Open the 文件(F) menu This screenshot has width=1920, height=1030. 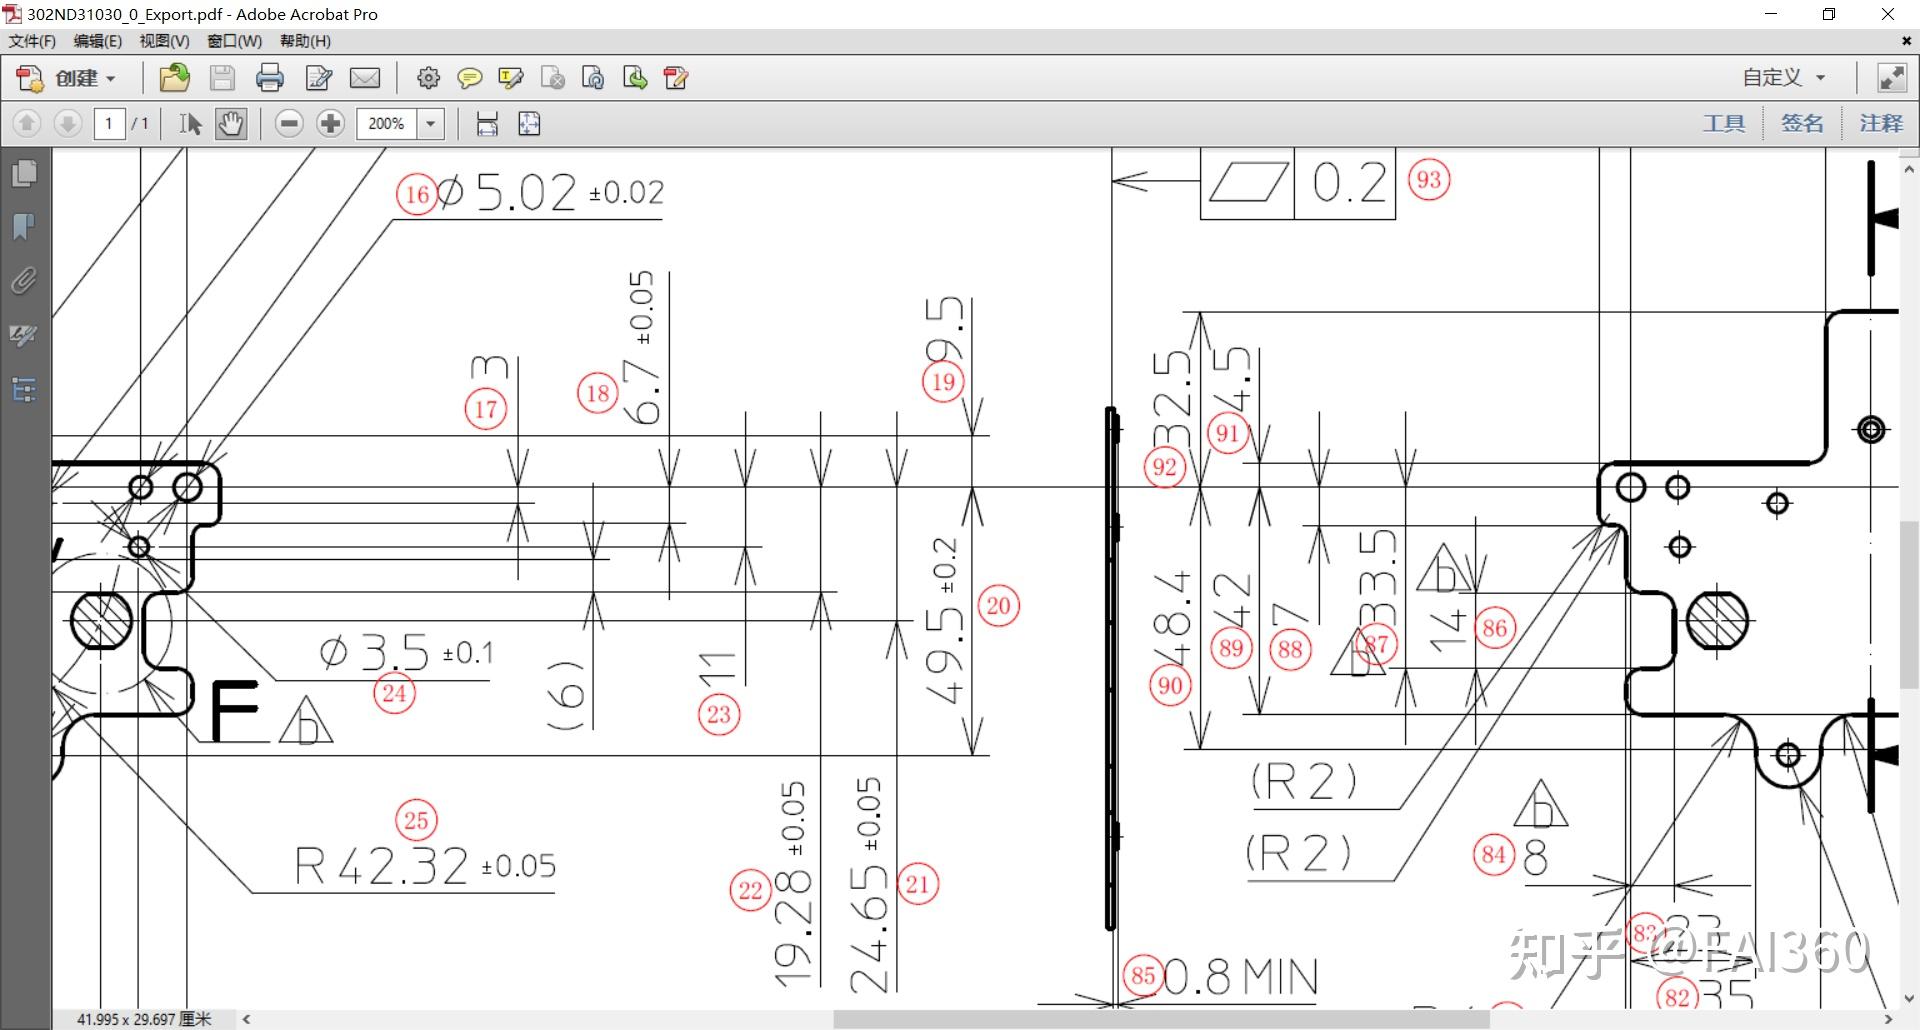32,41
